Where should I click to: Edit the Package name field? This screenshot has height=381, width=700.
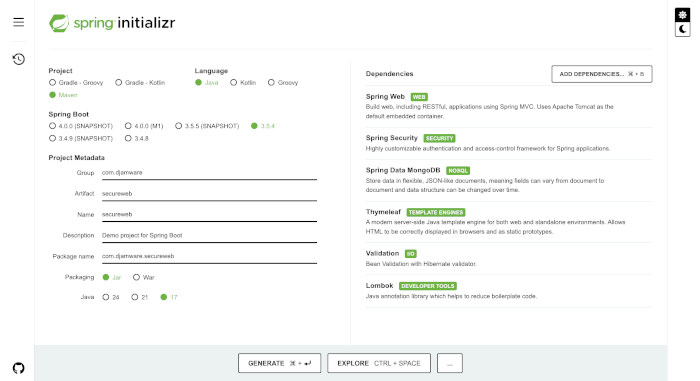[x=209, y=256]
